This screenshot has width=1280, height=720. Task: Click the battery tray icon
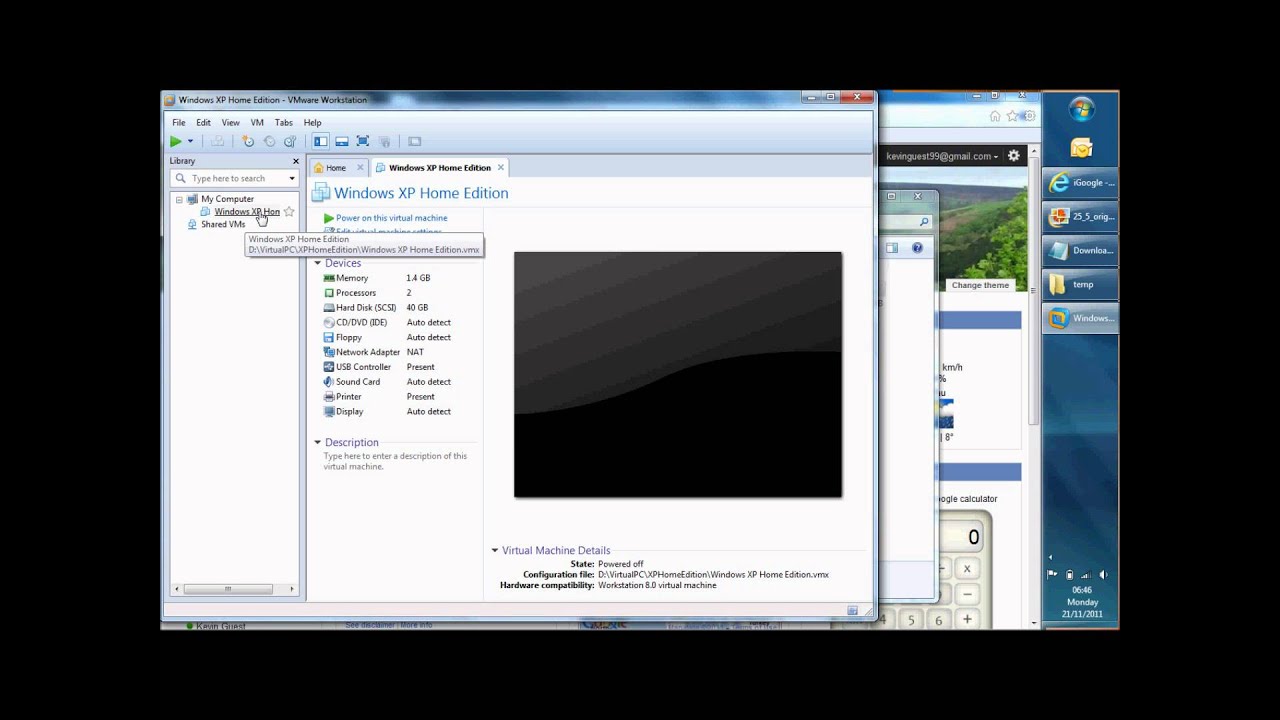tap(1069, 575)
